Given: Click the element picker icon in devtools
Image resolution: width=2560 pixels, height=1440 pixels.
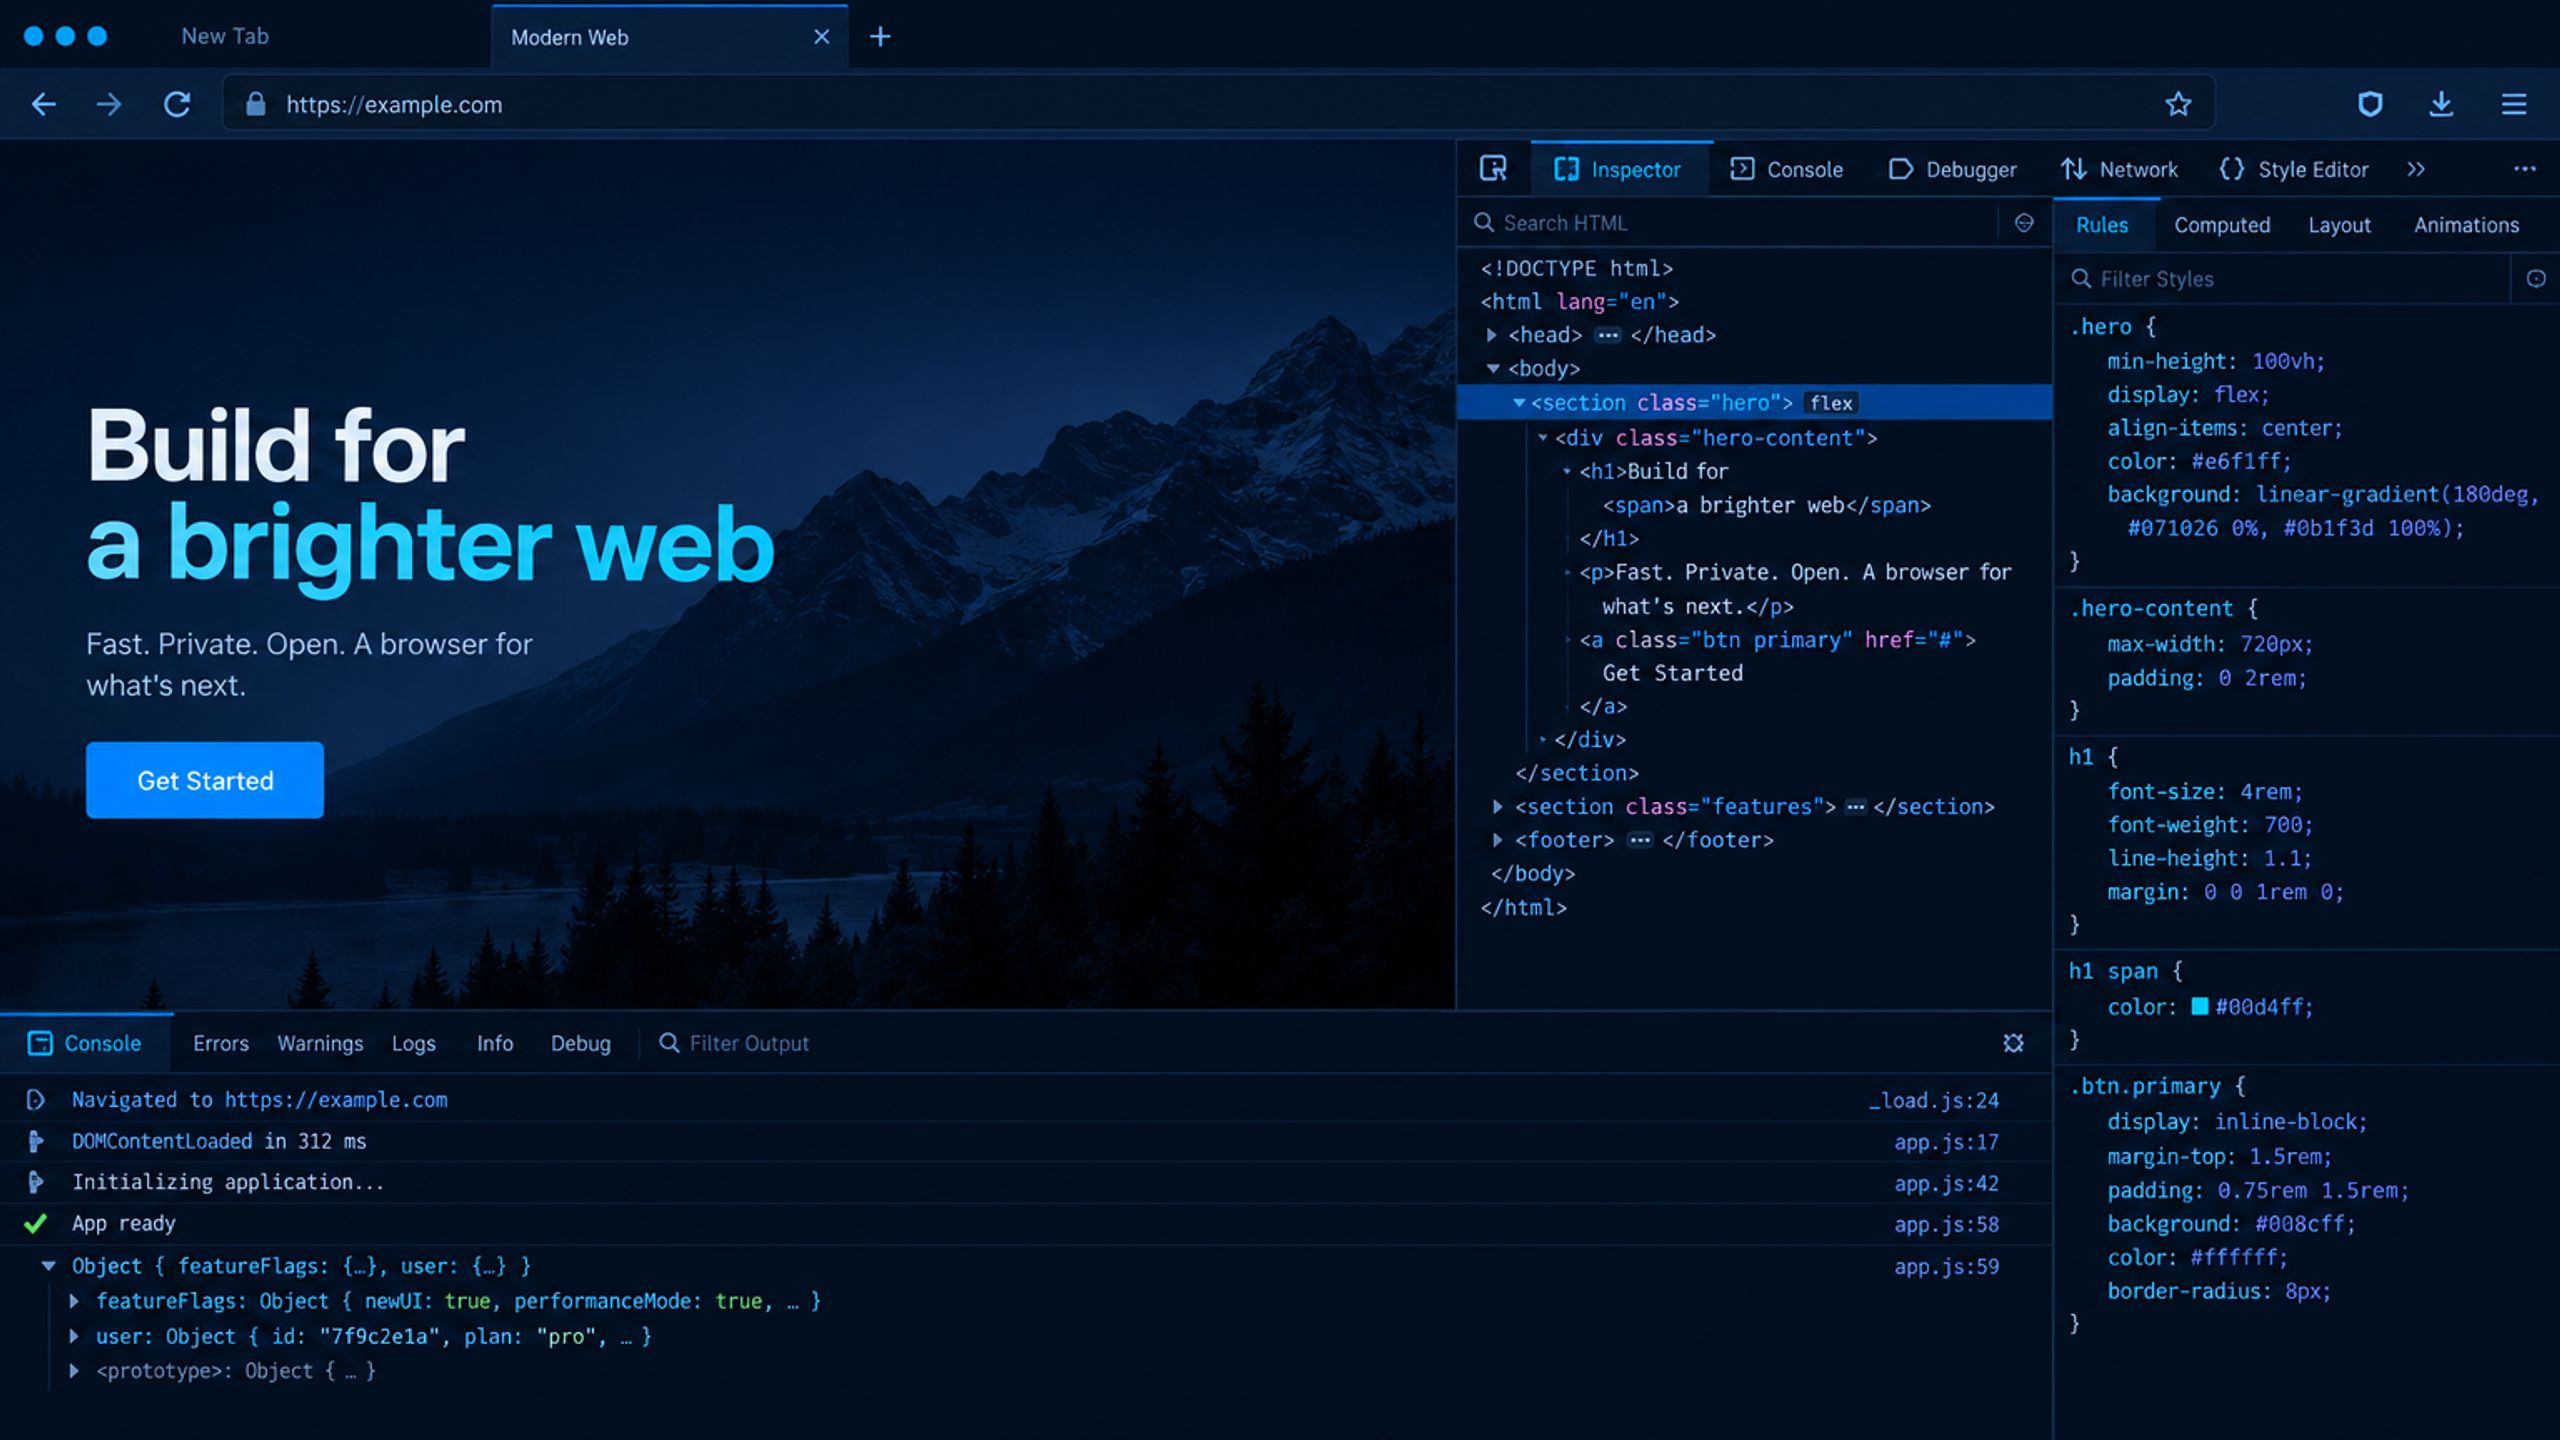Looking at the screenshot, I should pyautogui.click(x=1493, y=169).
